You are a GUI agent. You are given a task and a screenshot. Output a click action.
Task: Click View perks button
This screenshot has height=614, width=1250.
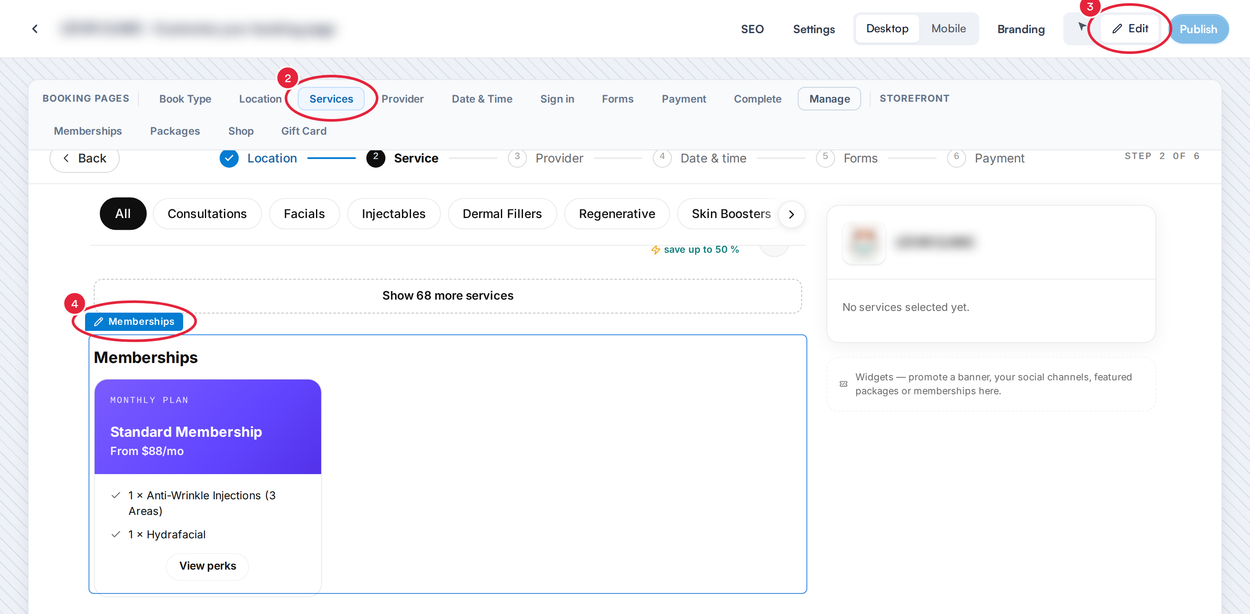(x=208, y=566)
